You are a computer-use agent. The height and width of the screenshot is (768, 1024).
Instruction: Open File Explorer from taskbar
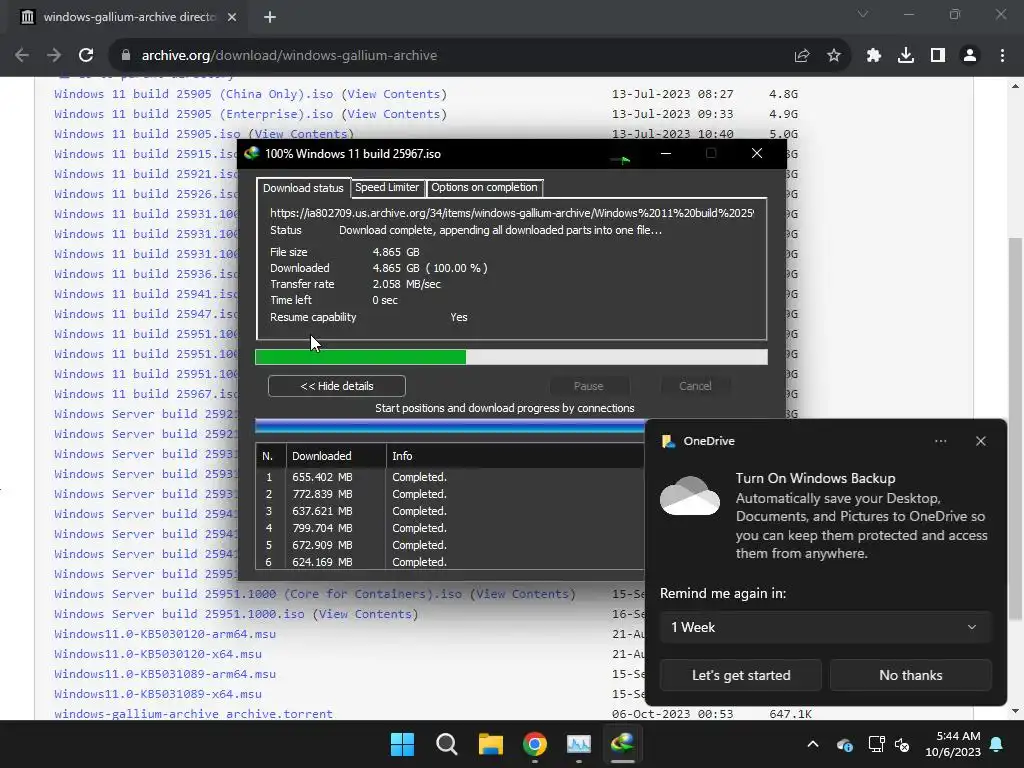490,744
